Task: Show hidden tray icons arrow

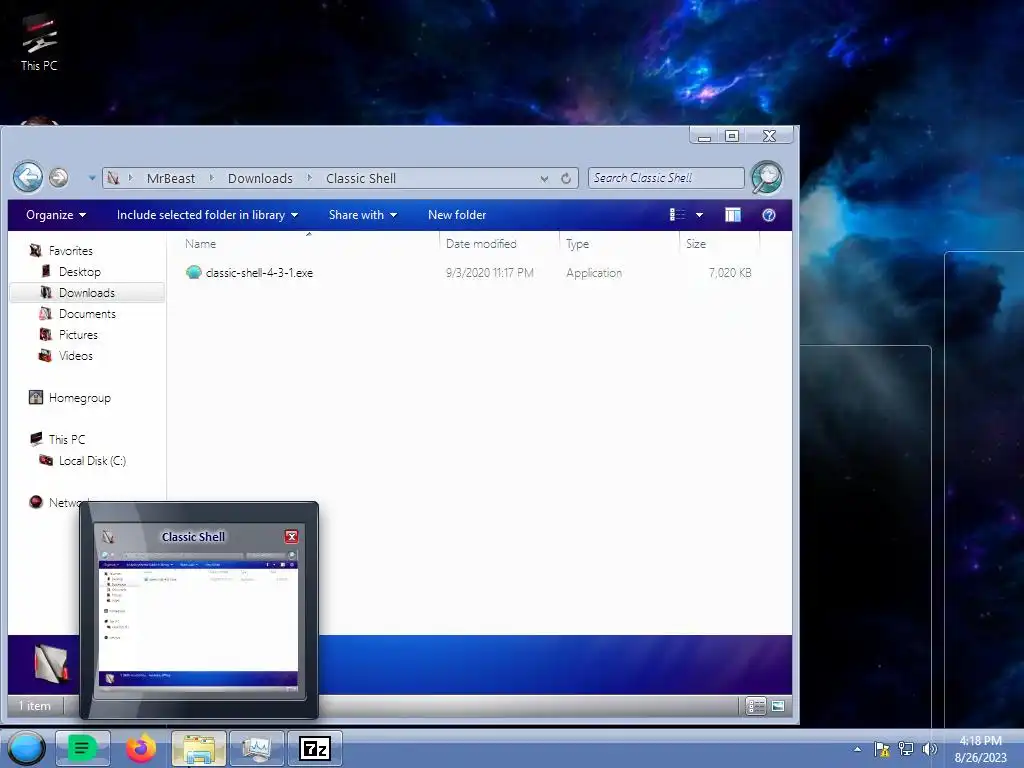Action: (x=857, y=749)
